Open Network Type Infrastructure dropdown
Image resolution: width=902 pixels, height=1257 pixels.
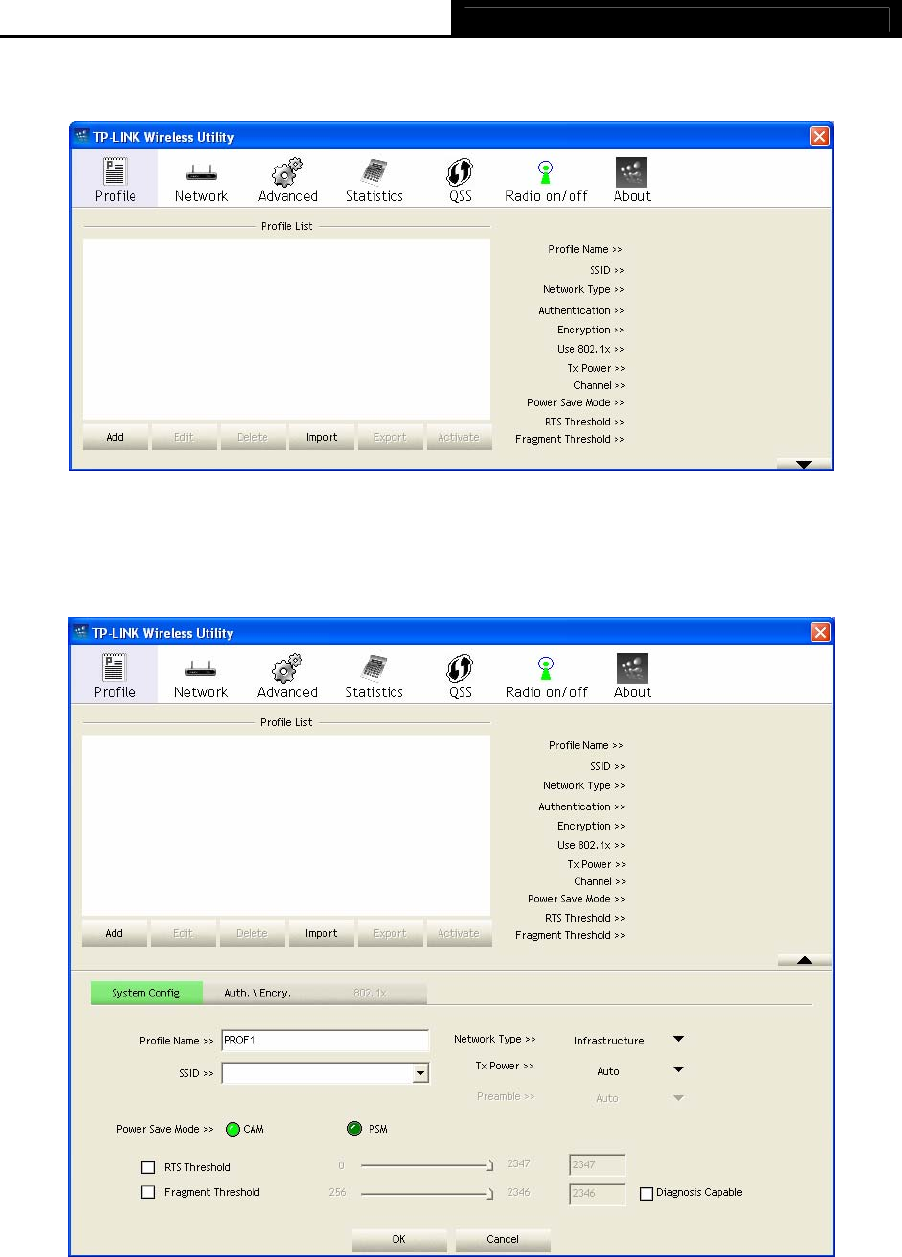[678, 1040]
